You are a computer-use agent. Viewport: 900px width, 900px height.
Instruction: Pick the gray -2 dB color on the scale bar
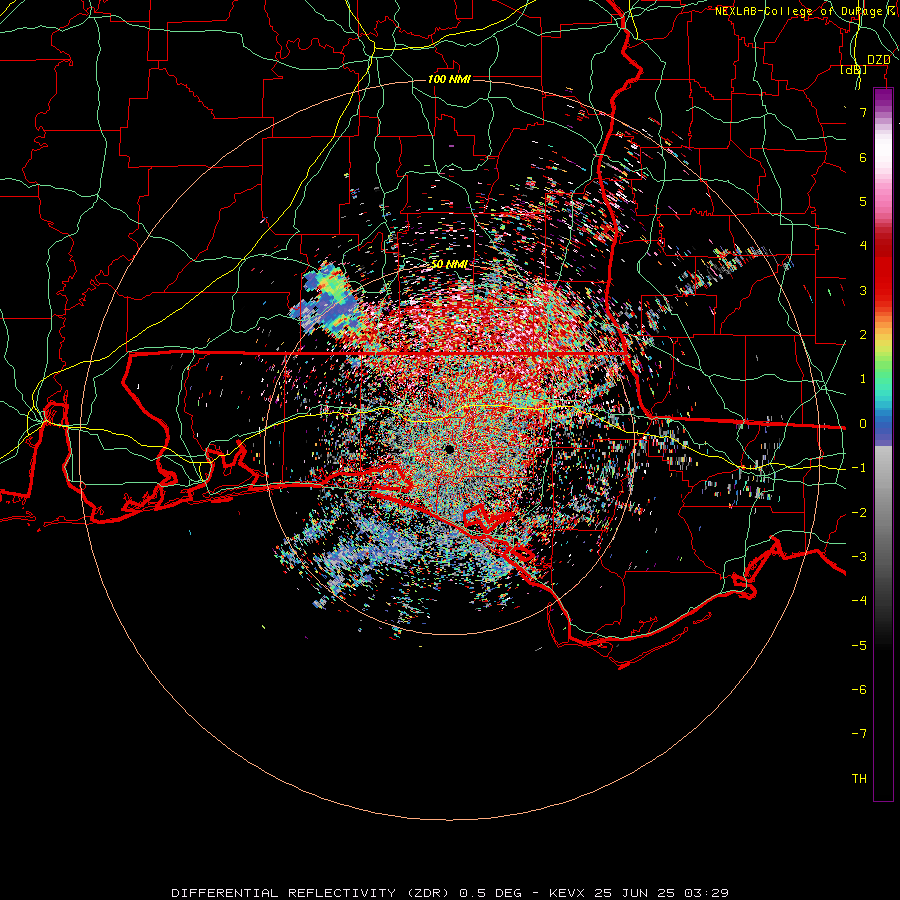point(883,513)
